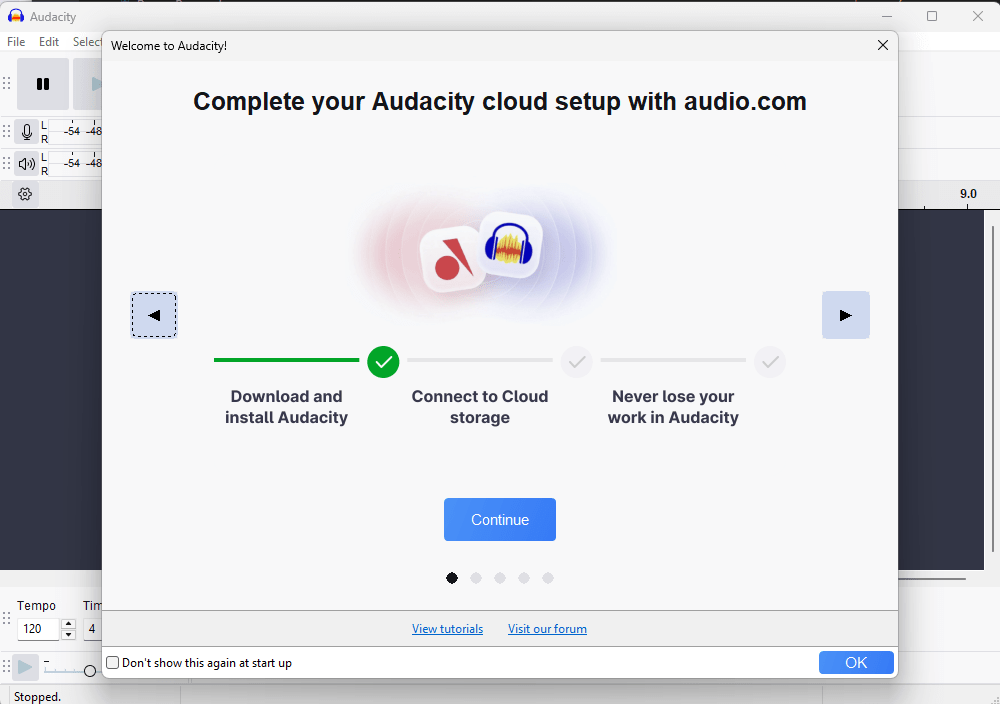Viewport: 1000px width, 704px height.
Task: Click the Pause button in transport toolbar
Action: tap(43, 84)
